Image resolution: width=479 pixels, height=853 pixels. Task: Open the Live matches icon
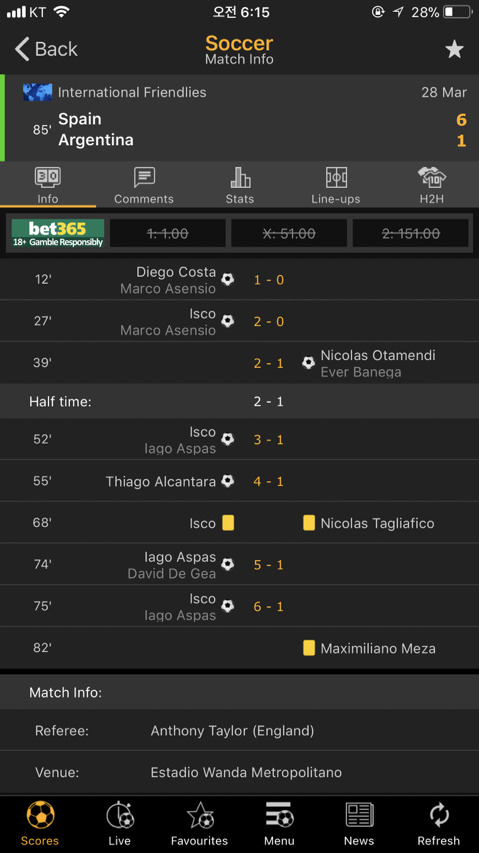pos(120,824)
